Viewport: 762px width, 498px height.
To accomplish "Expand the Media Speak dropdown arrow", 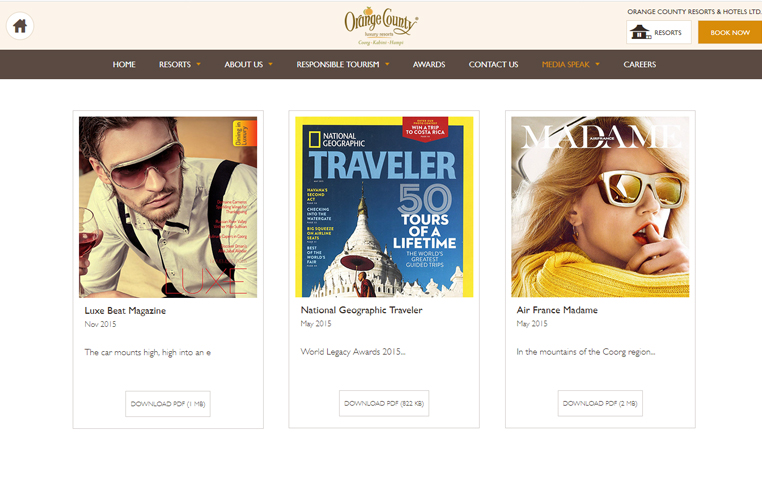I will tap(597, 64).
